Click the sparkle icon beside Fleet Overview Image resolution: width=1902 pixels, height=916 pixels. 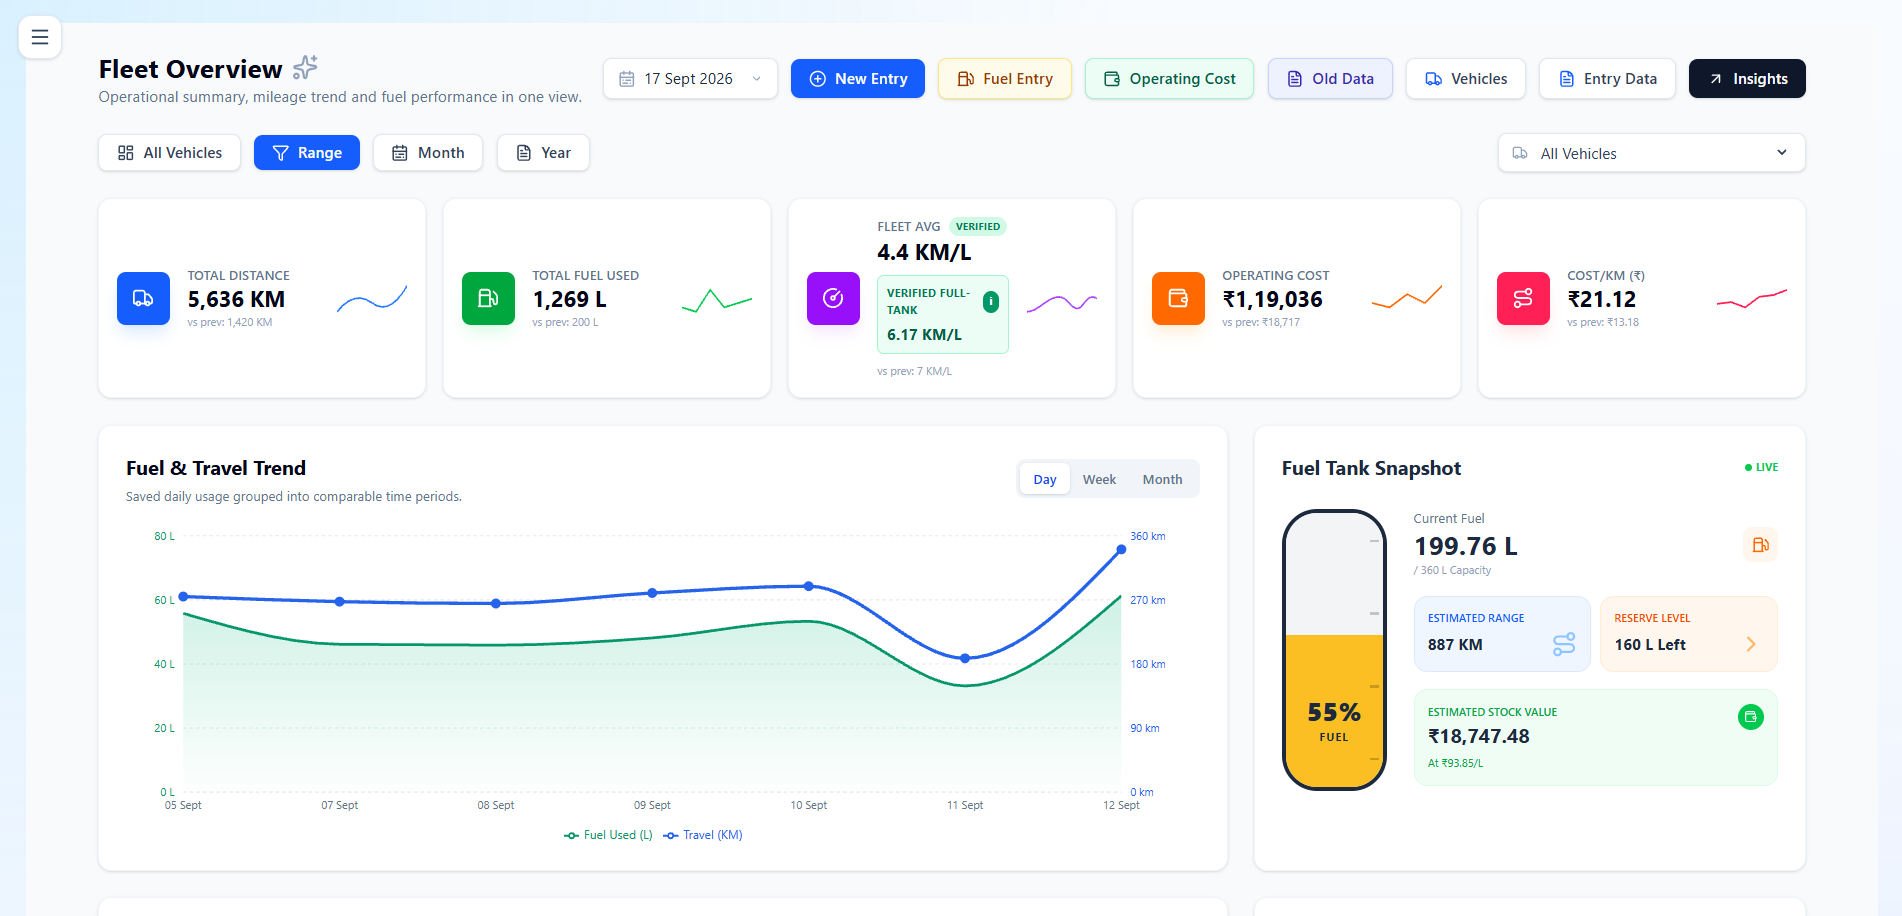coord(305,68)
